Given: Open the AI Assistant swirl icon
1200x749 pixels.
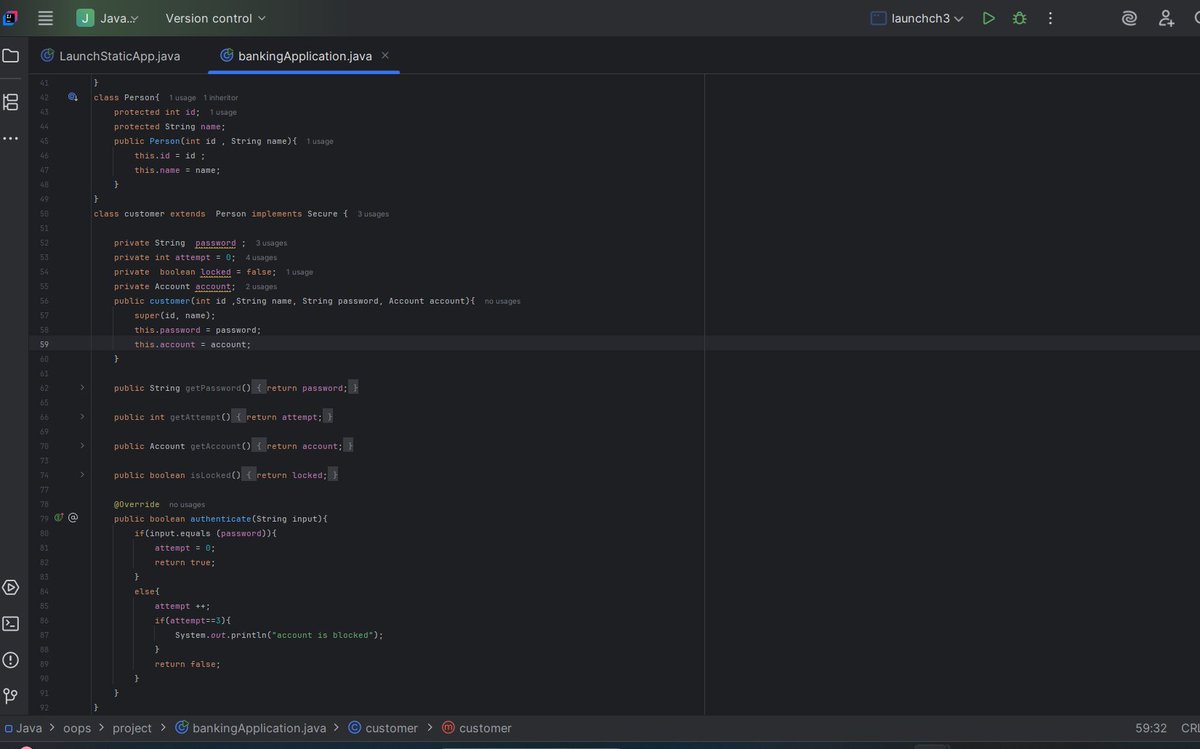Looking at the screenshot, I should [1129, 18].
